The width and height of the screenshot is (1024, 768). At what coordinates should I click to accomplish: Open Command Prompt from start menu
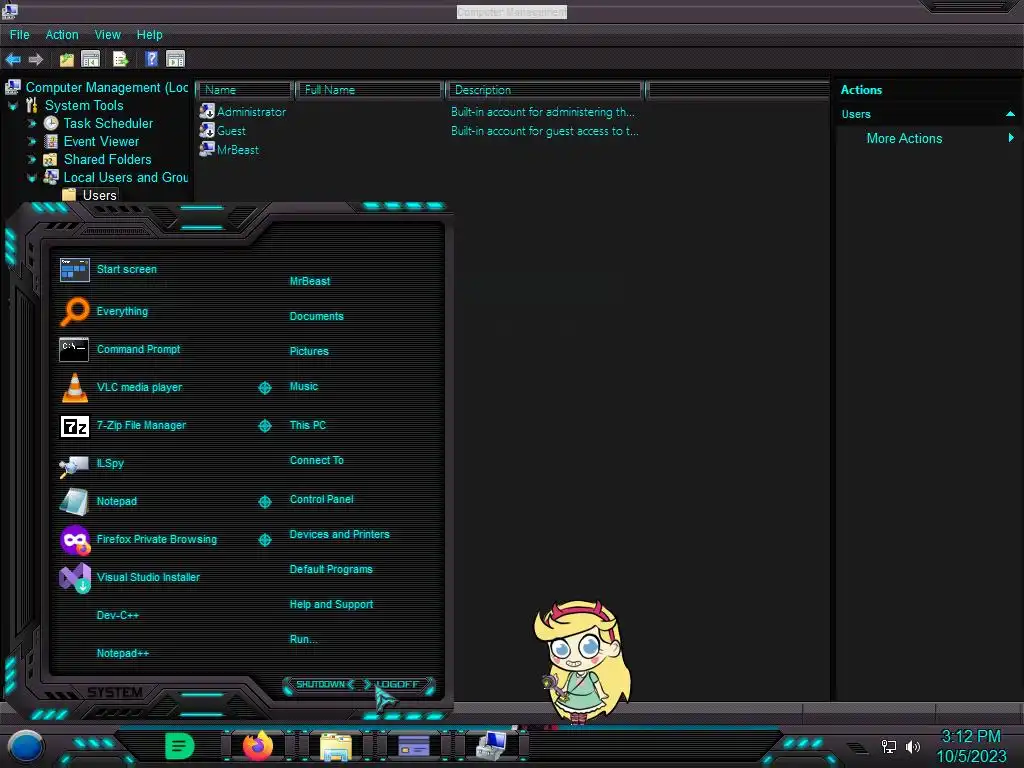pos(120,349)
